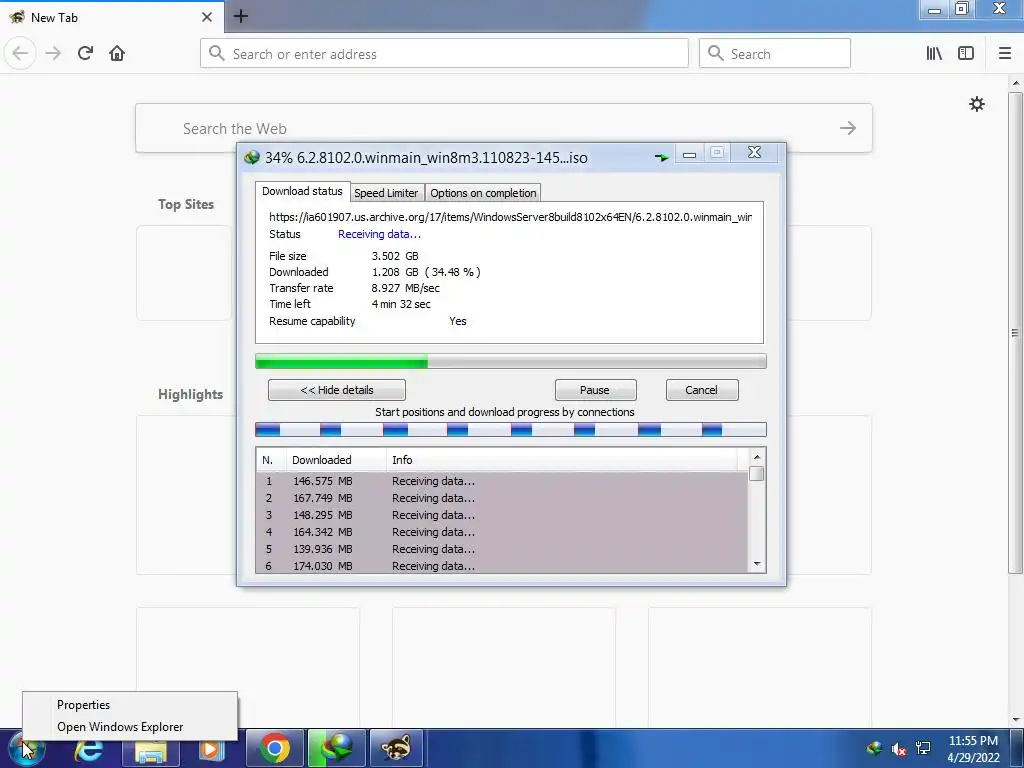Toggle the sidebar icon in browser toolbar

coord(966,54)
